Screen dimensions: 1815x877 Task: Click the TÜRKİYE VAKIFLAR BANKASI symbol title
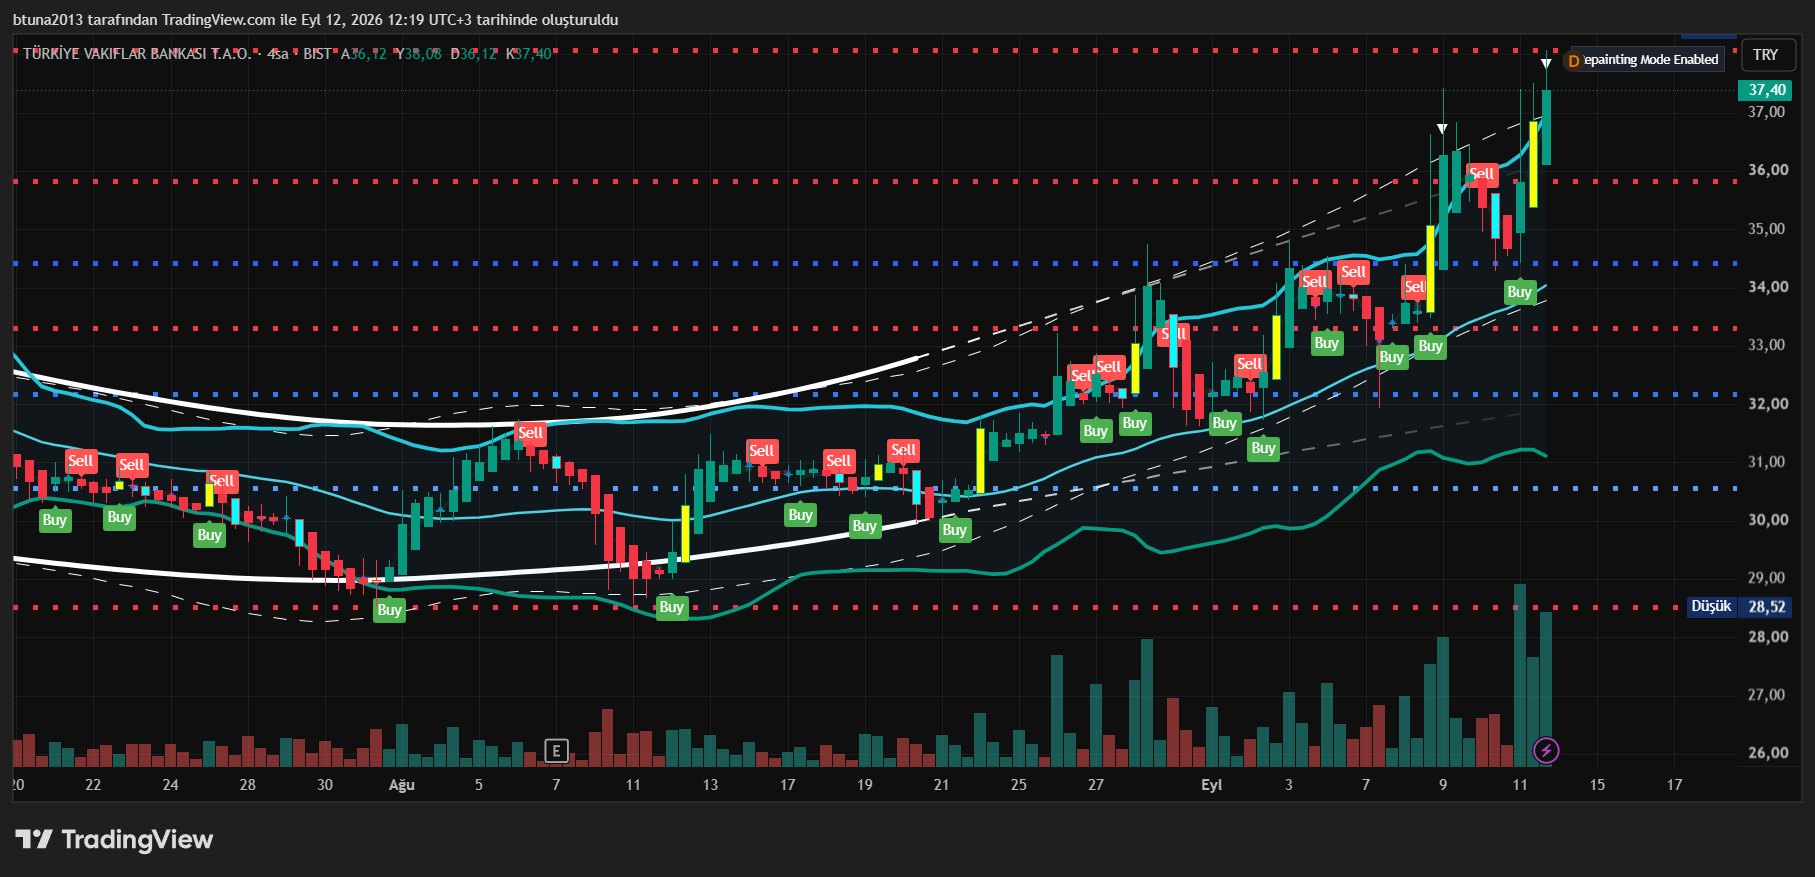(137, 54)
